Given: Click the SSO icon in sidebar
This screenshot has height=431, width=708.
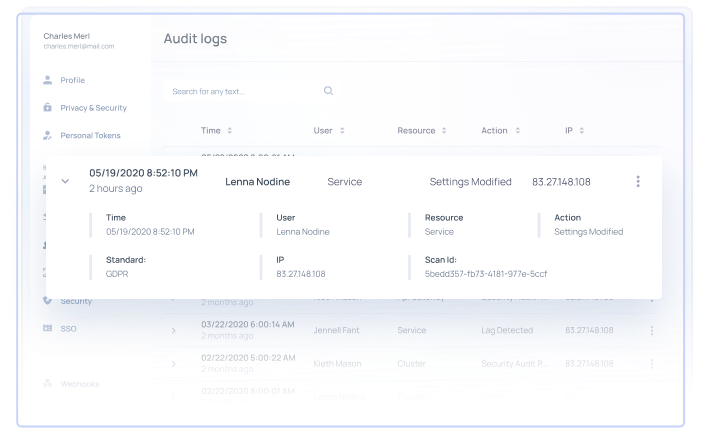Looking at the screenshot, I should coord(47,328).
